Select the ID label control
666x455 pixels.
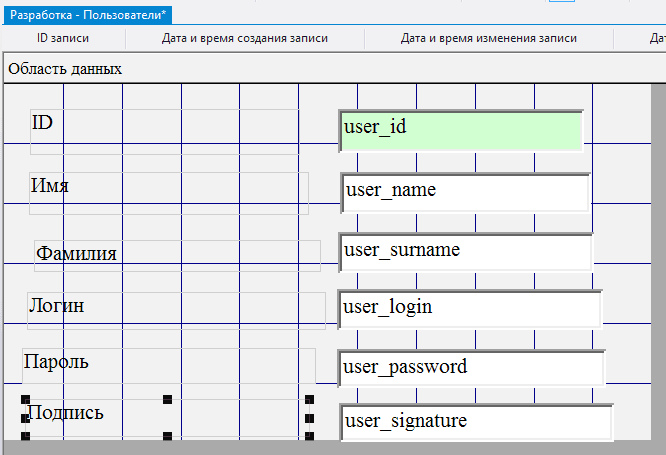(43, 123)
